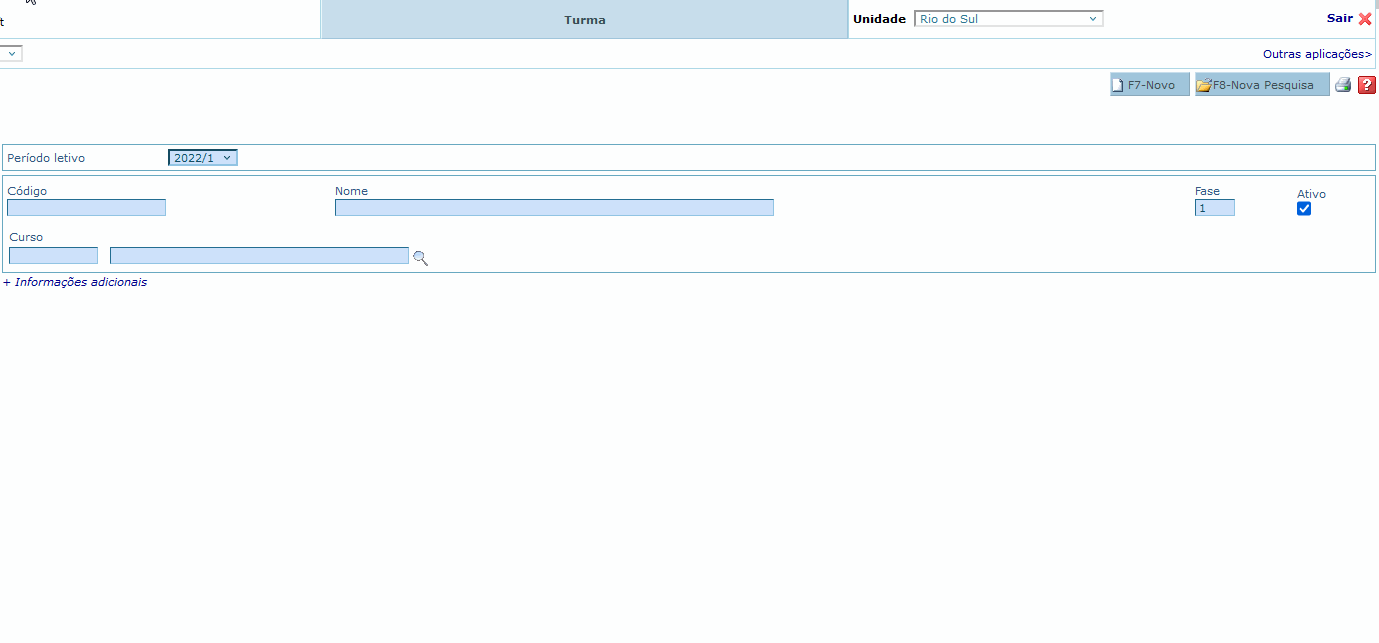Image resolution: width=1379 pixels, height=643 pixels.
Task: Focus the Curso name input field
Action: click(x=259, y=256)
